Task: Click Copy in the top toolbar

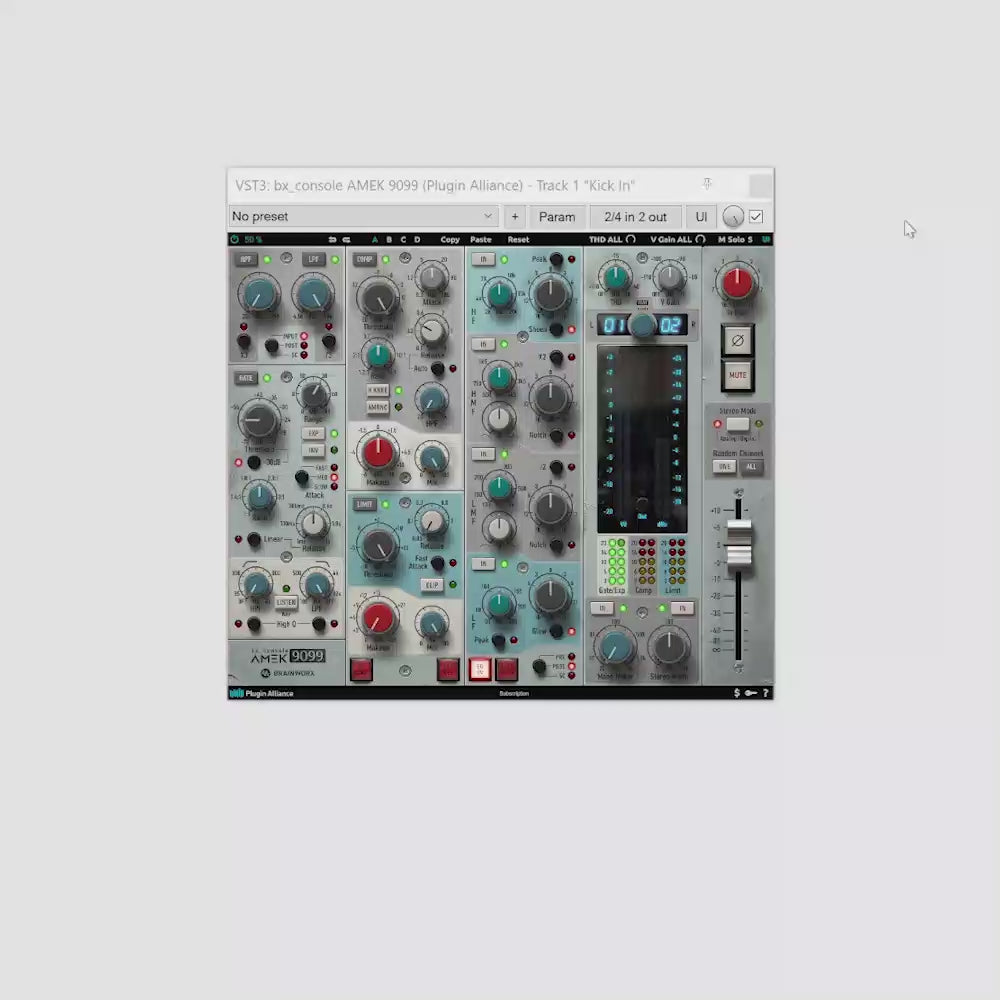Action: pos(450,239)
